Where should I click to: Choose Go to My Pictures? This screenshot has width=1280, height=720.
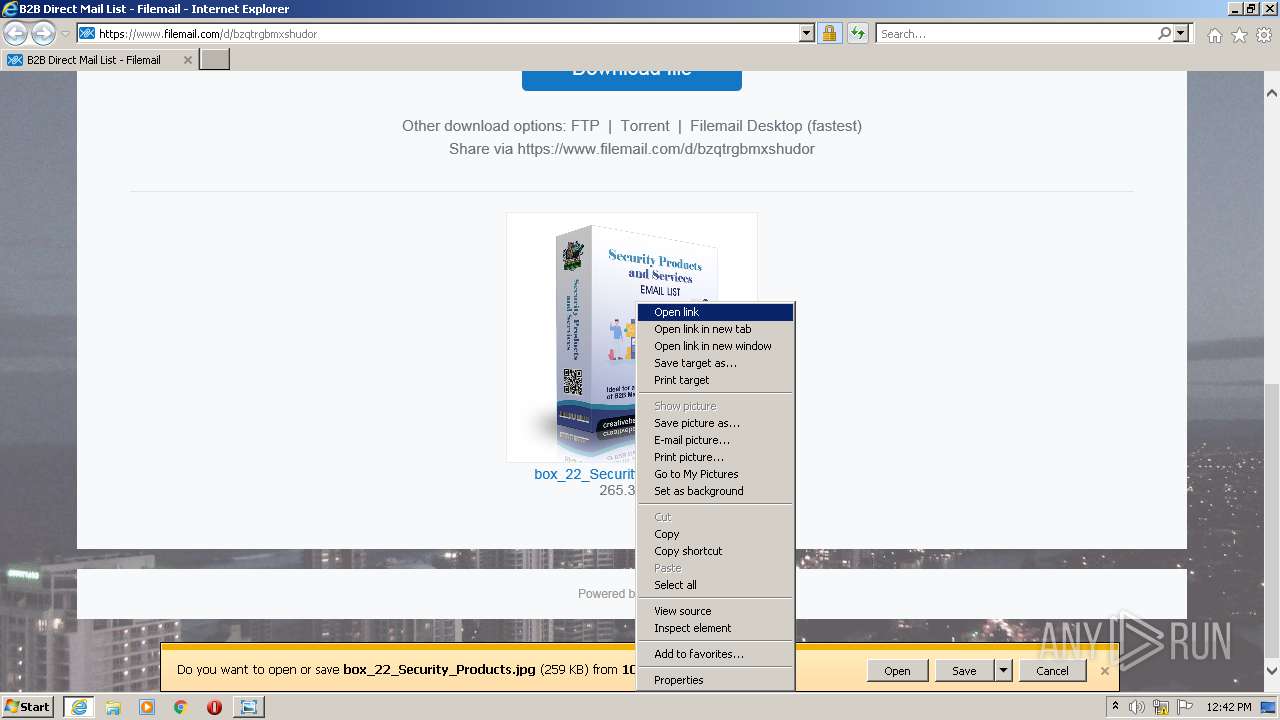point(716,474)
